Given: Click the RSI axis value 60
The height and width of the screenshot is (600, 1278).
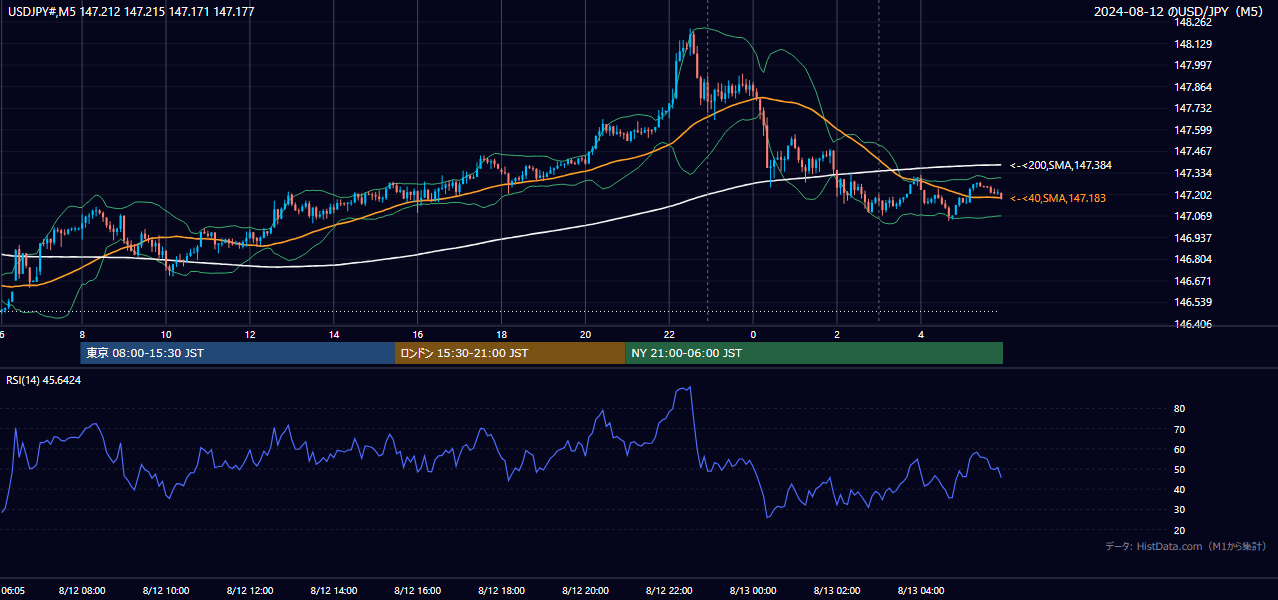Looking at the screenshot, I should coord(1180,449).
